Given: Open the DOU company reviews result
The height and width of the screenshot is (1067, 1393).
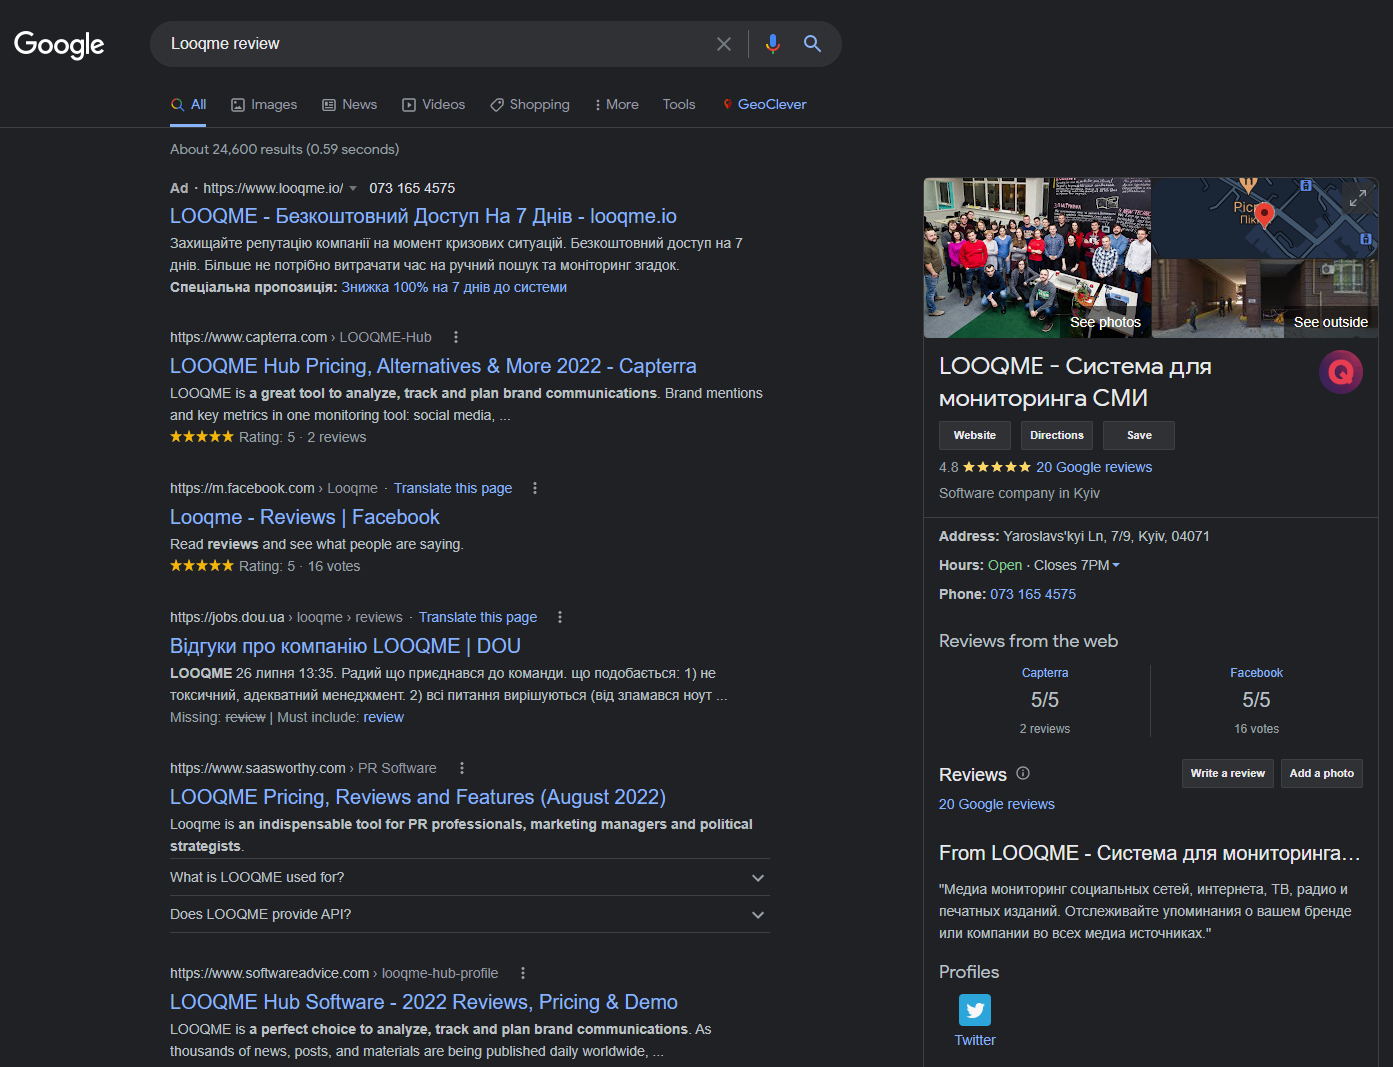Looking at the screenshot, I should (x=345, y=646).
